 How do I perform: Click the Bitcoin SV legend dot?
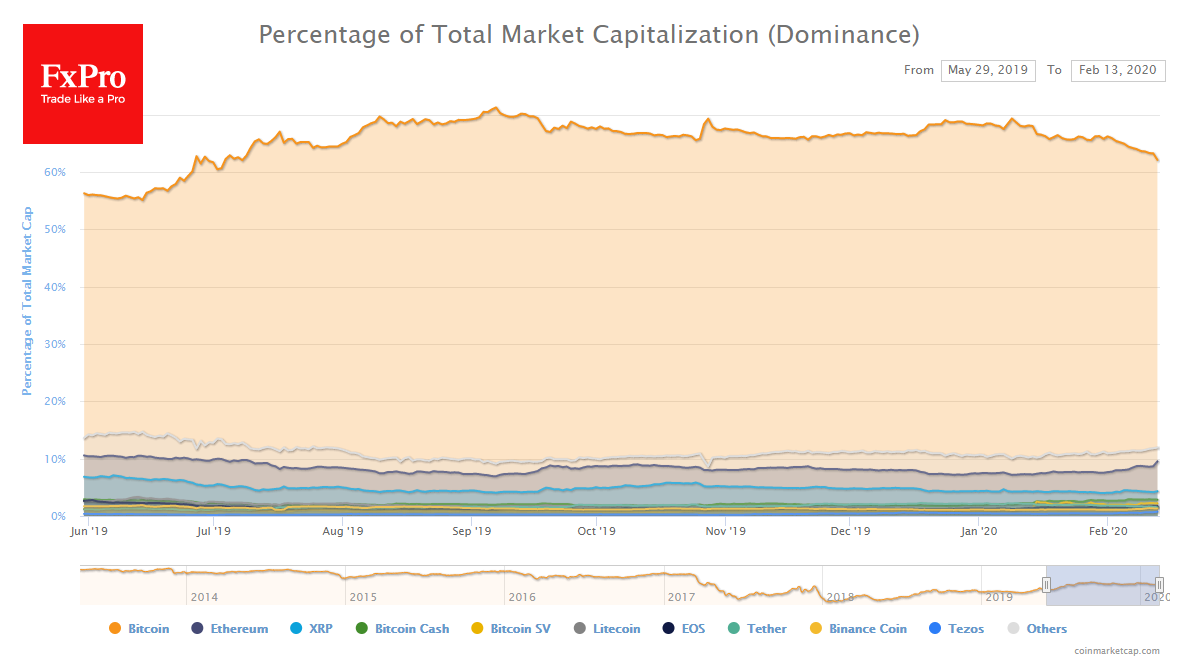click(x=477, y=629)
